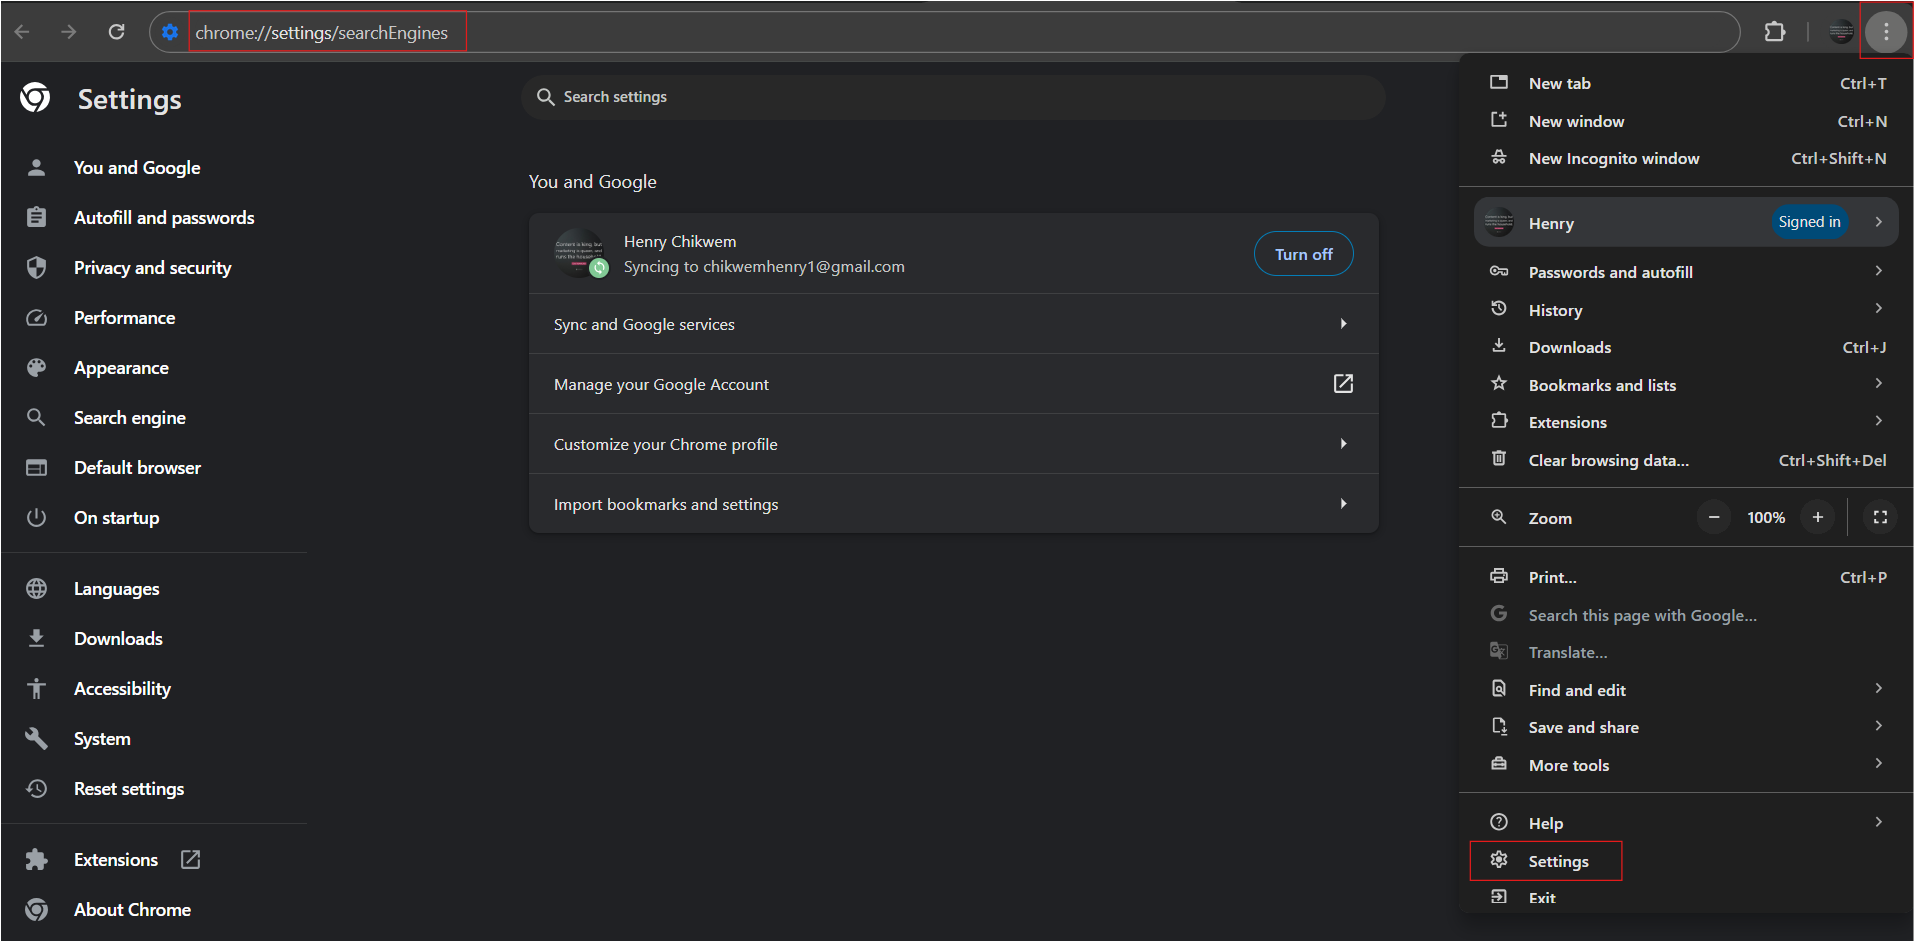Click the browser forward arrow
1914x941 pixels.
68,32
